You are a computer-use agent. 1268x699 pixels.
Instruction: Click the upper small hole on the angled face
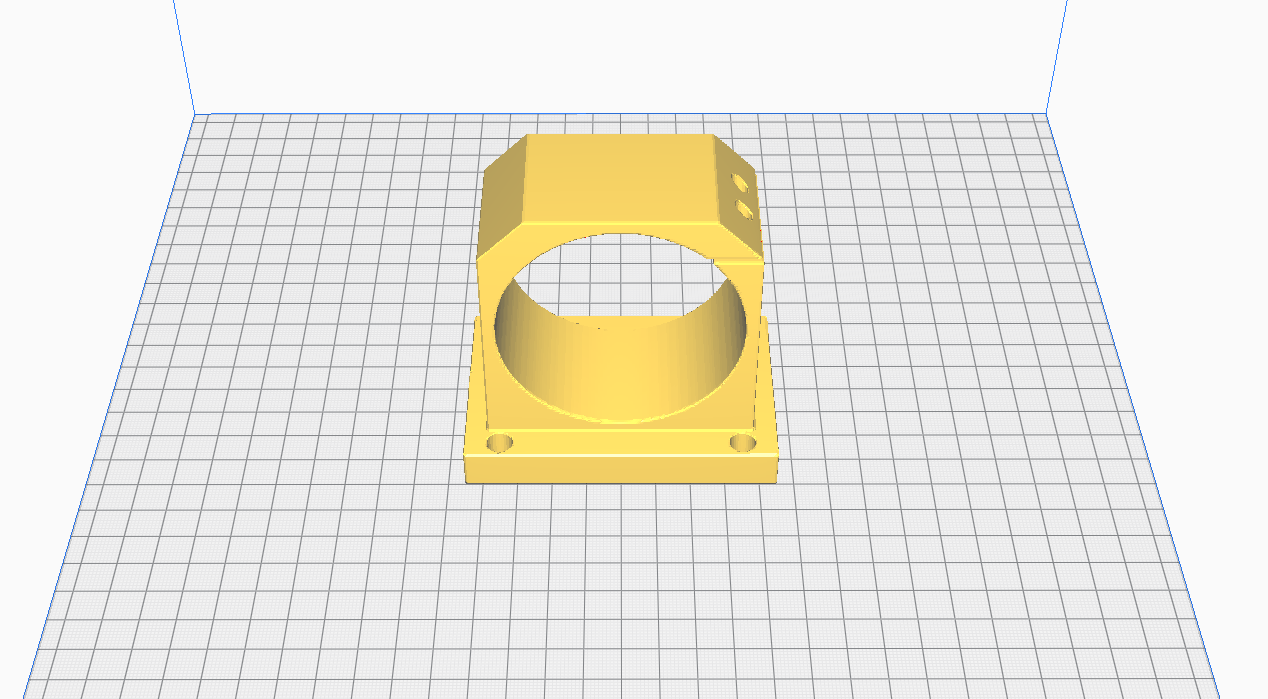point(739,185)
